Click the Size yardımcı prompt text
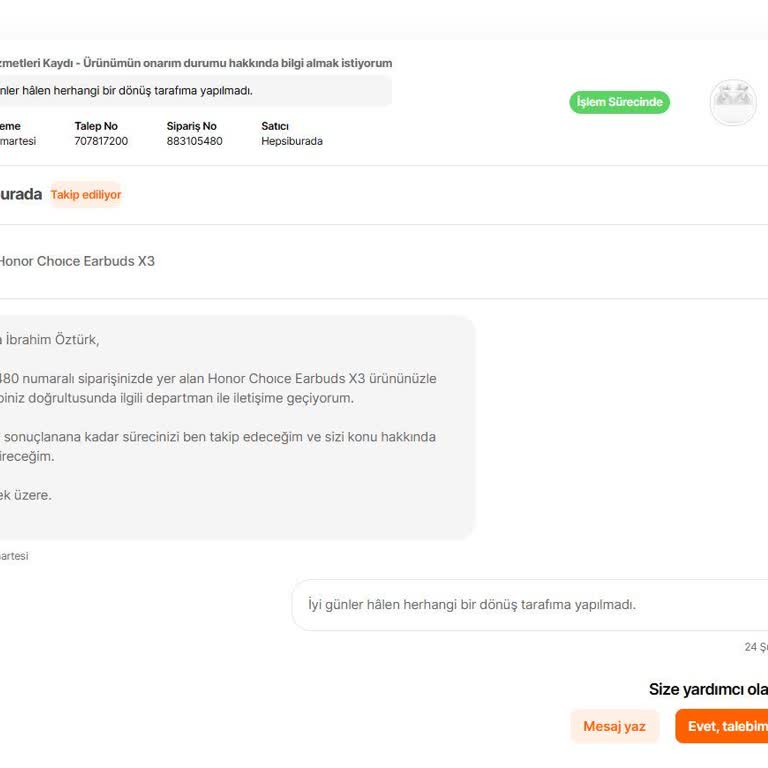768x768 pixels. [708, 689]
